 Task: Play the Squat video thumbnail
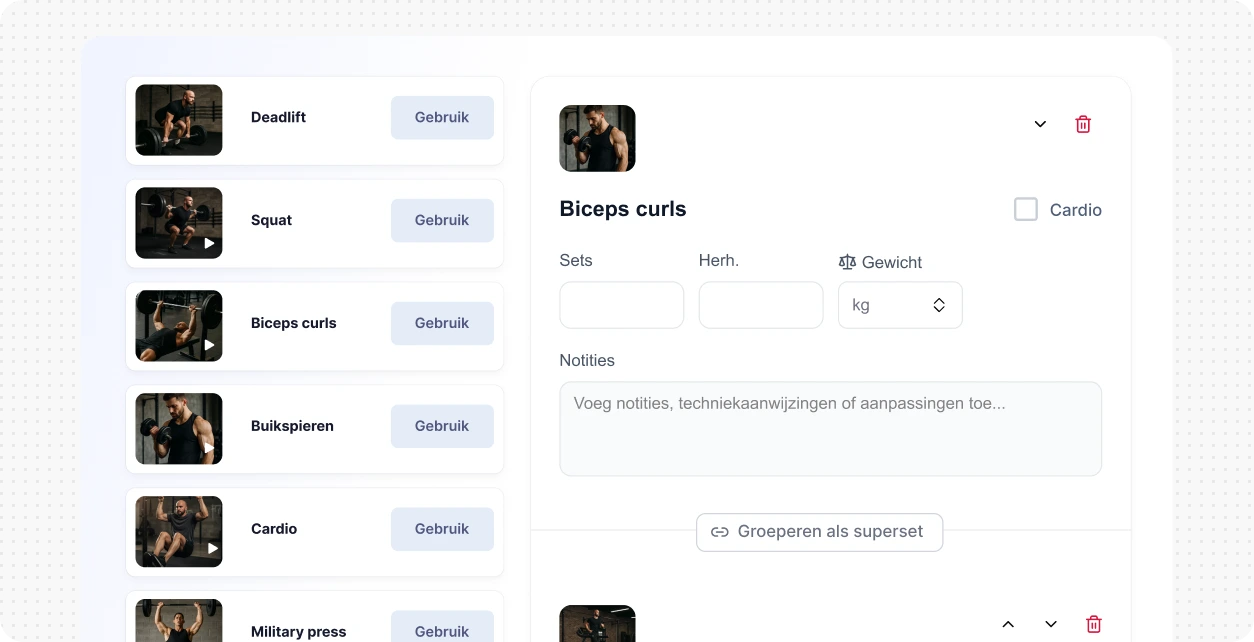179,222
